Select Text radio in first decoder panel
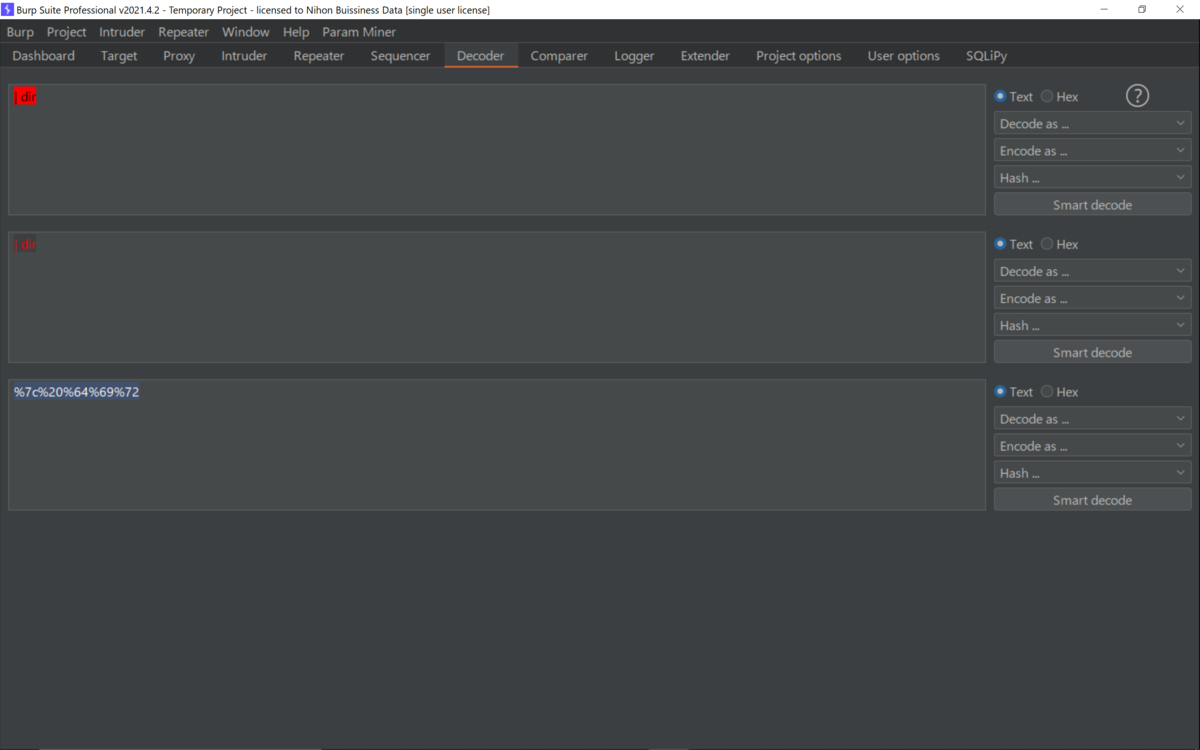The image size is (1200, 750). click(x=1000, y=96)
